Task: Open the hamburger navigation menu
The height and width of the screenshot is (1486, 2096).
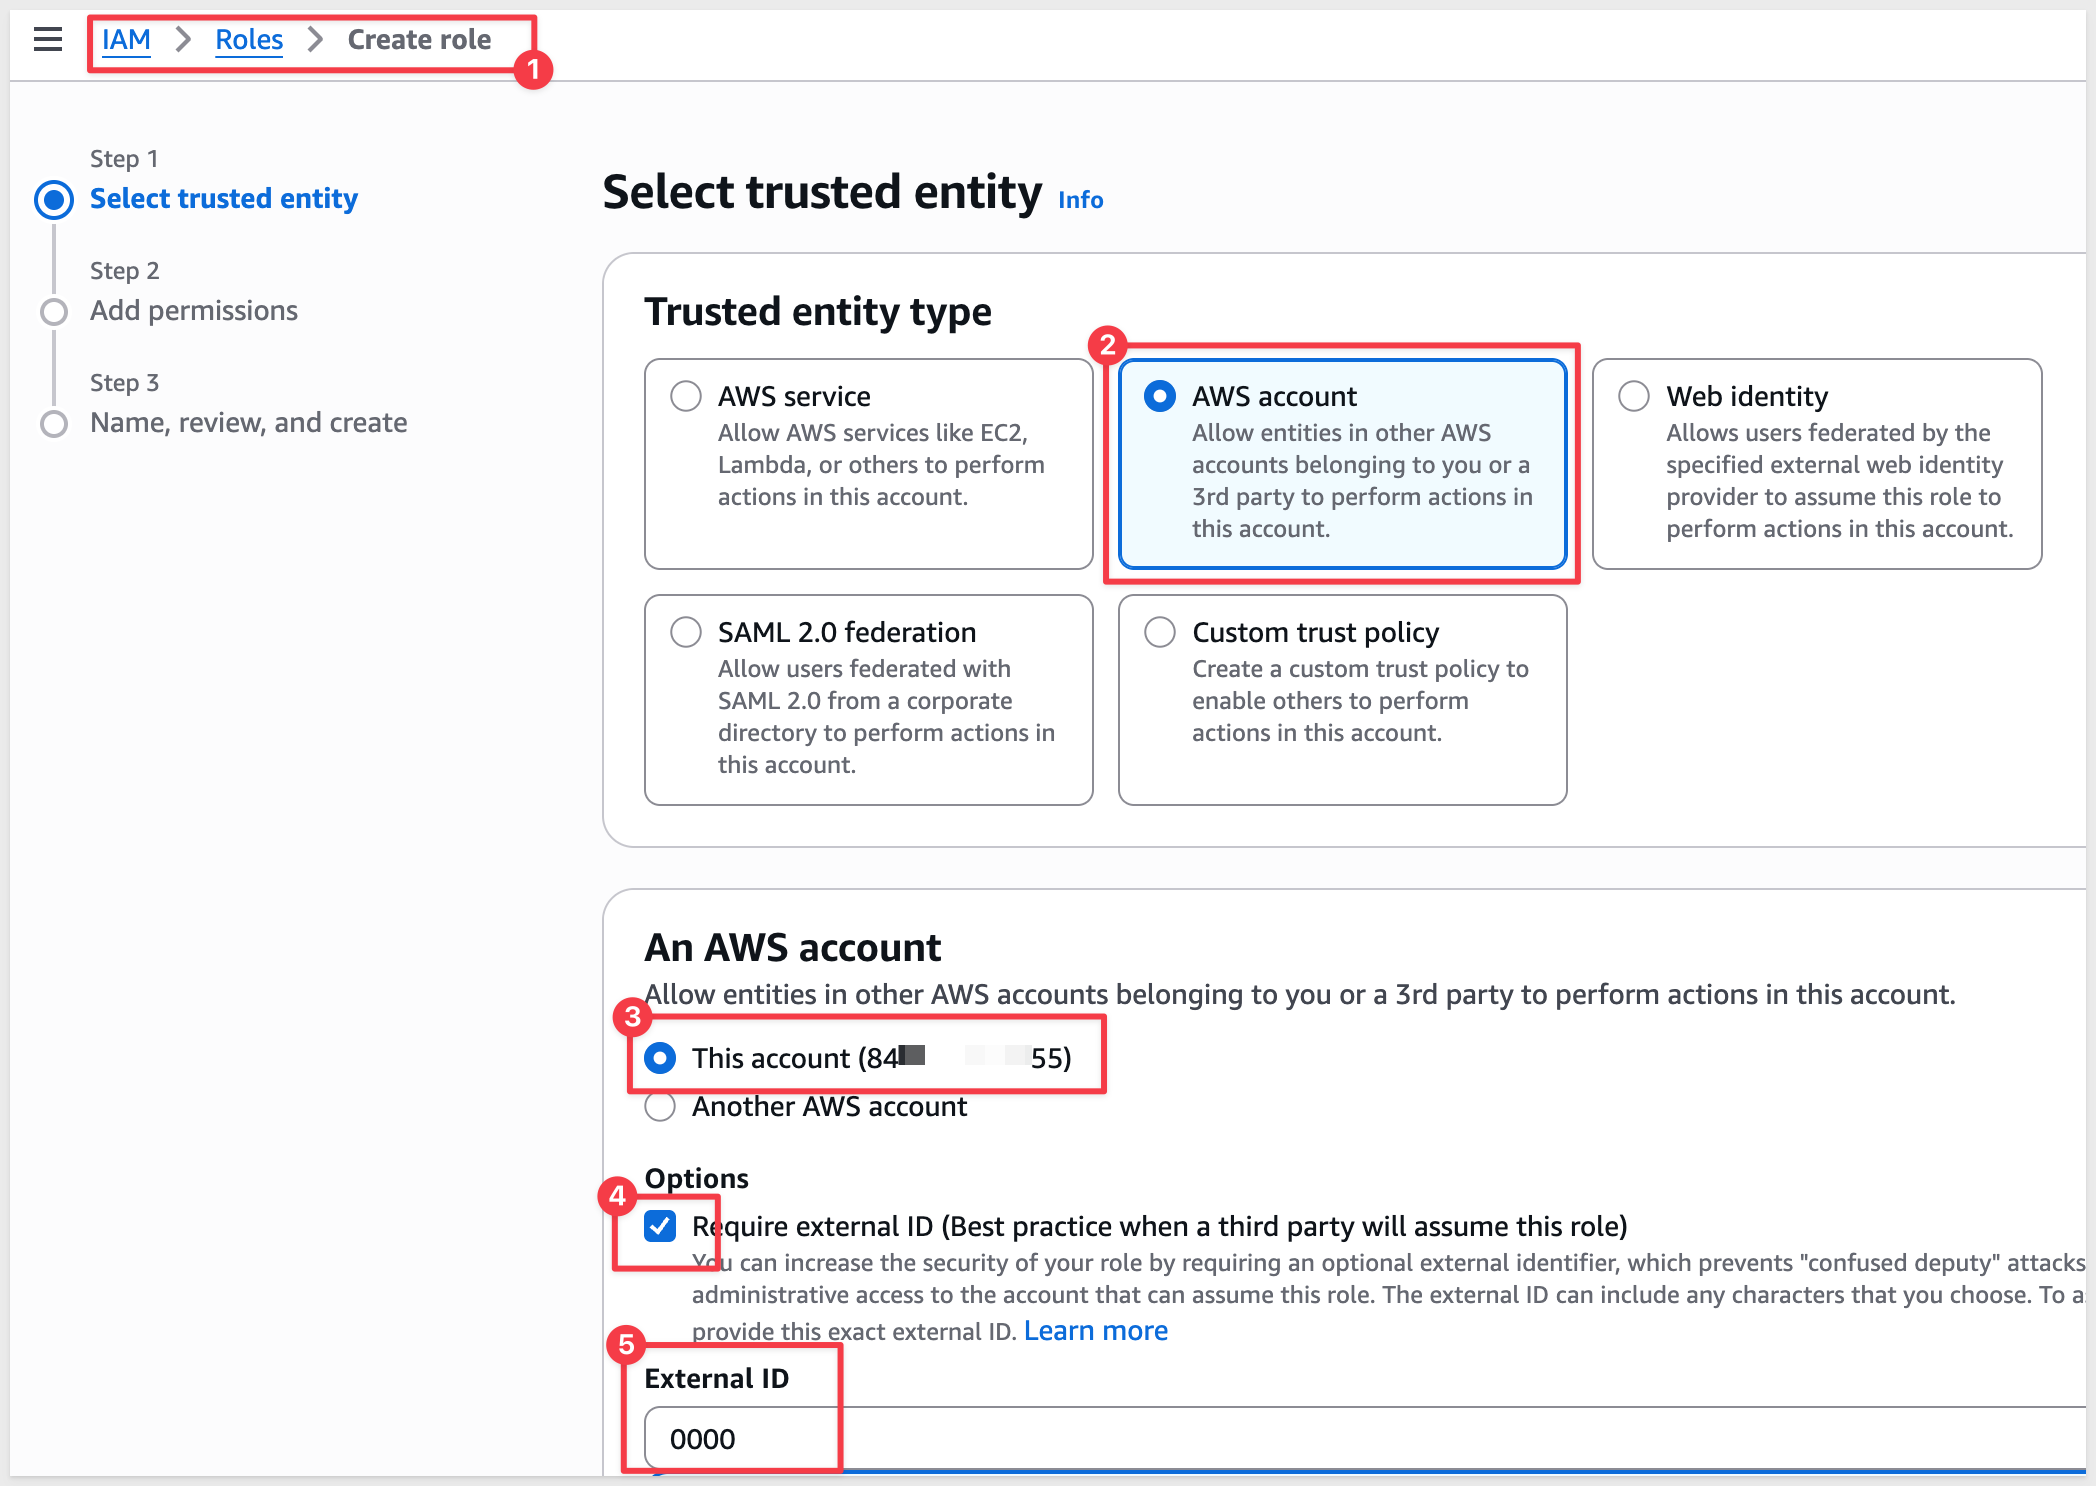Action: coord(47,40)
